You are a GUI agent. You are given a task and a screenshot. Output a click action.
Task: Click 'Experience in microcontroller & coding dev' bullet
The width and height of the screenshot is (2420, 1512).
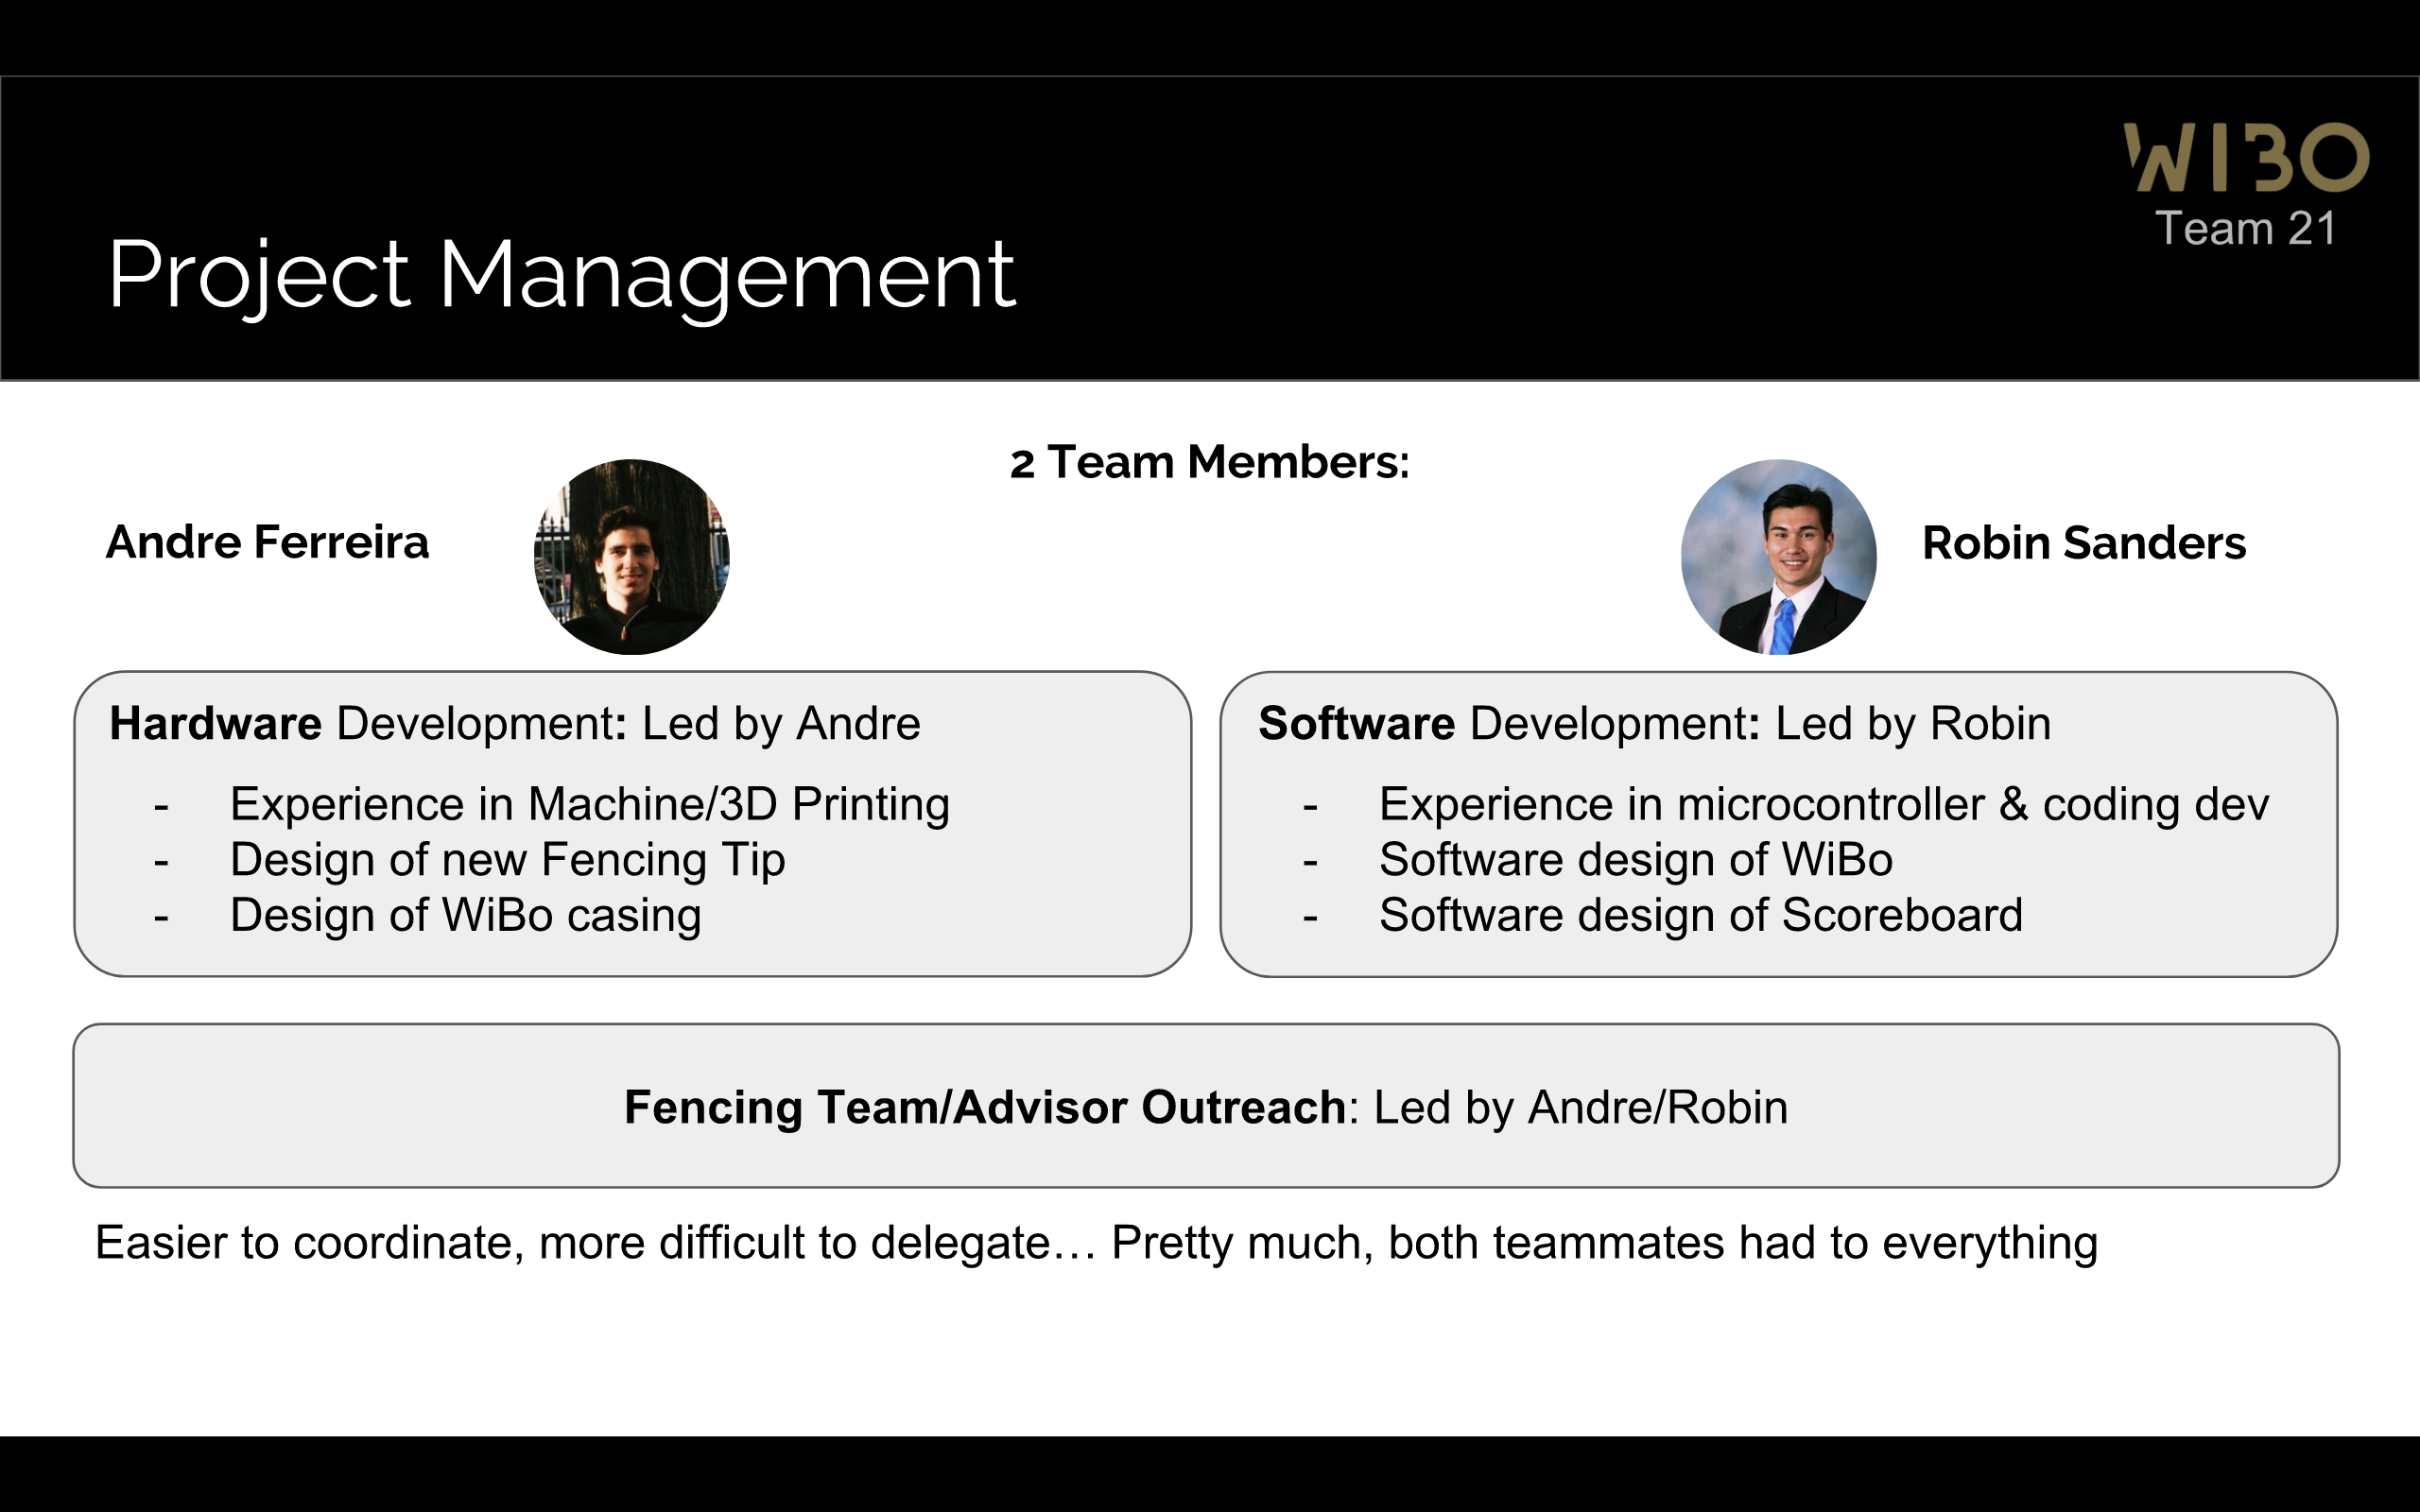1823,804
